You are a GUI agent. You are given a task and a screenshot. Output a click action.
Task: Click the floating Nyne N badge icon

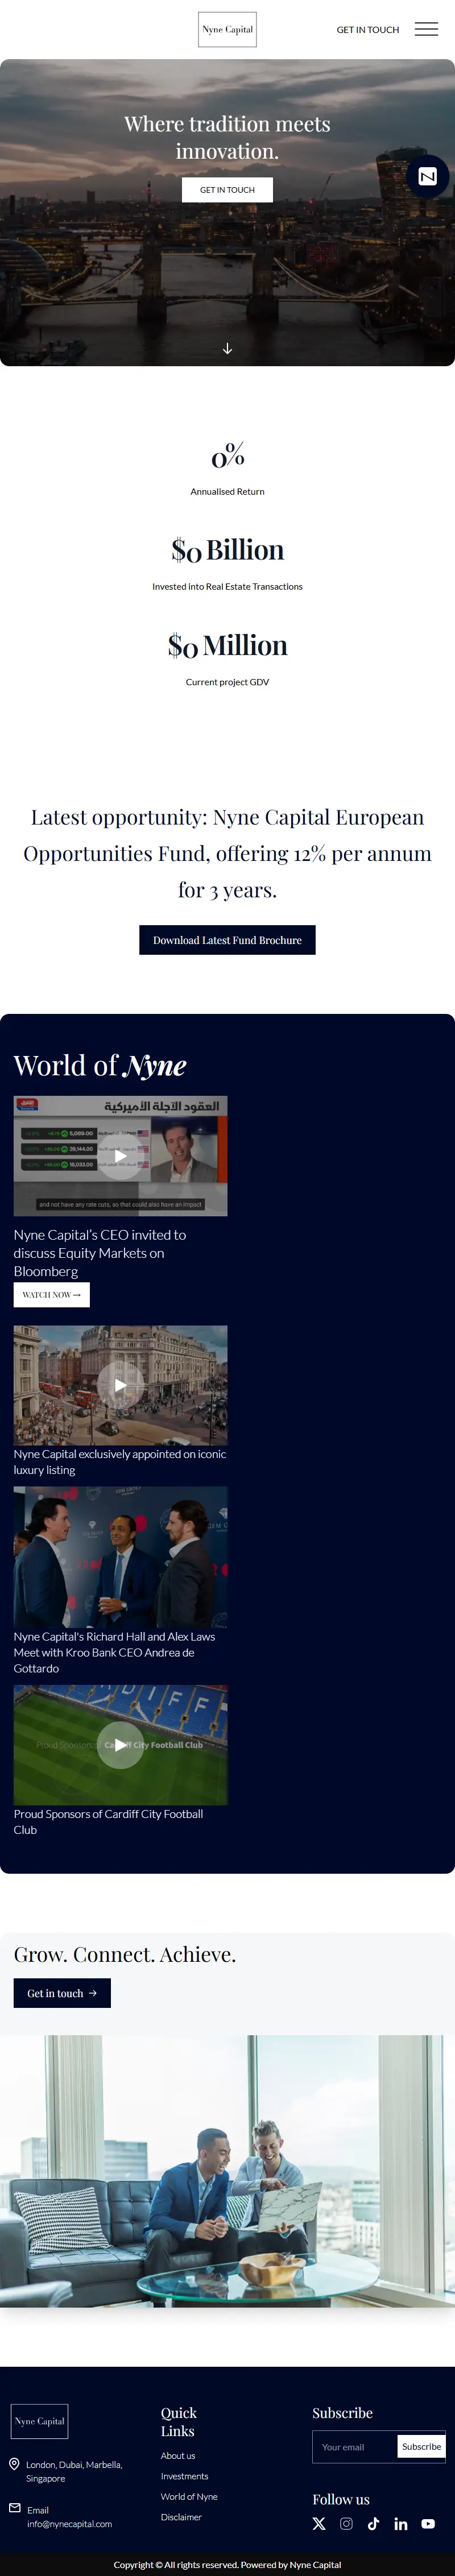tap(427, 176)
